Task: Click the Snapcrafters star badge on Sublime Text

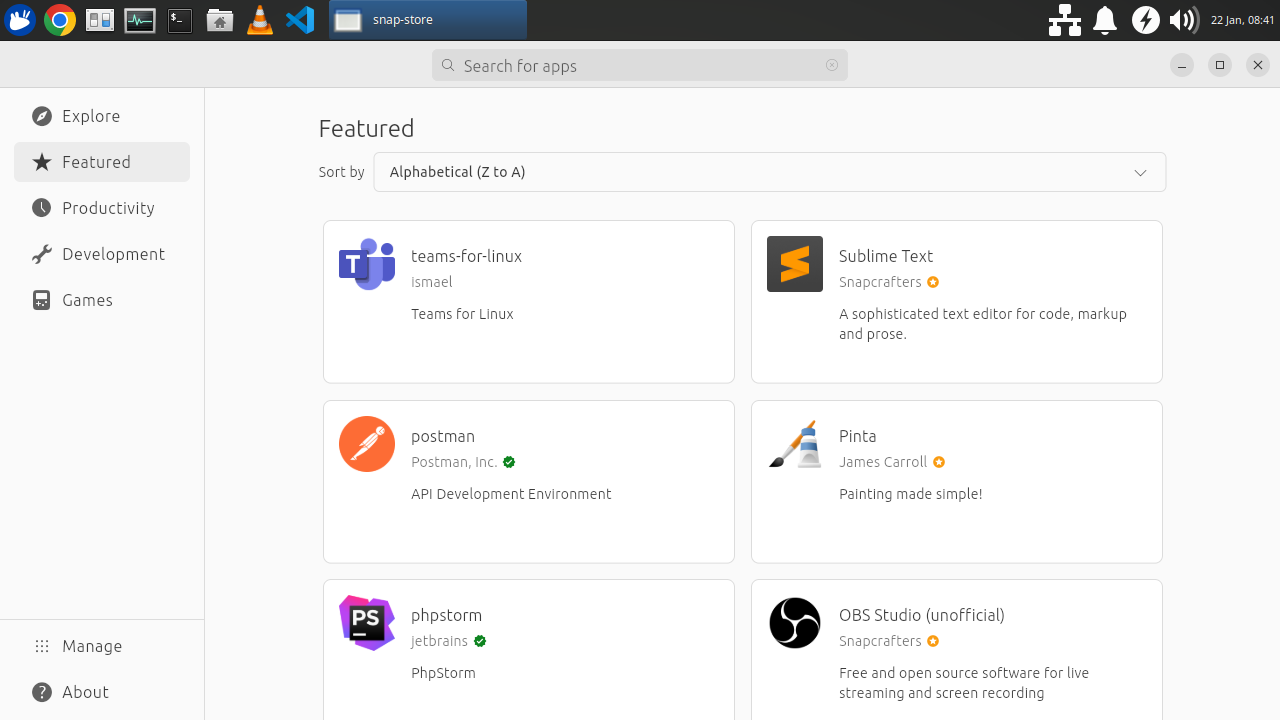Action: click(933, 282)
